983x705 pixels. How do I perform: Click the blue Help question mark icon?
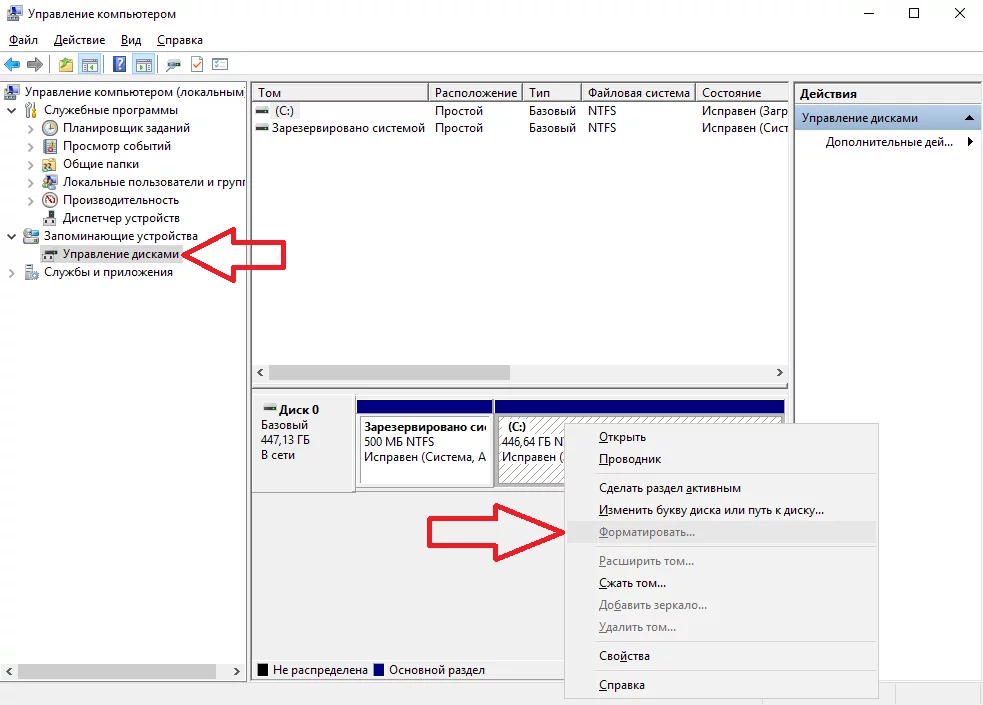click(x=119, y=64)
